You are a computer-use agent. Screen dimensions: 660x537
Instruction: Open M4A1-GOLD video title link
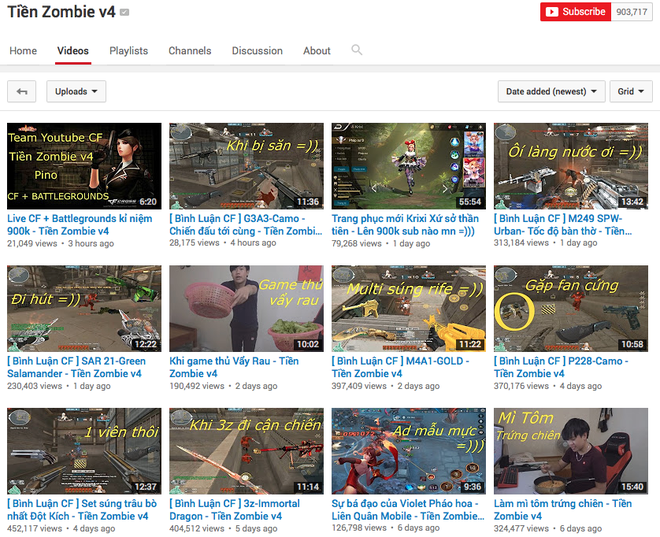(x=400, y=367)
